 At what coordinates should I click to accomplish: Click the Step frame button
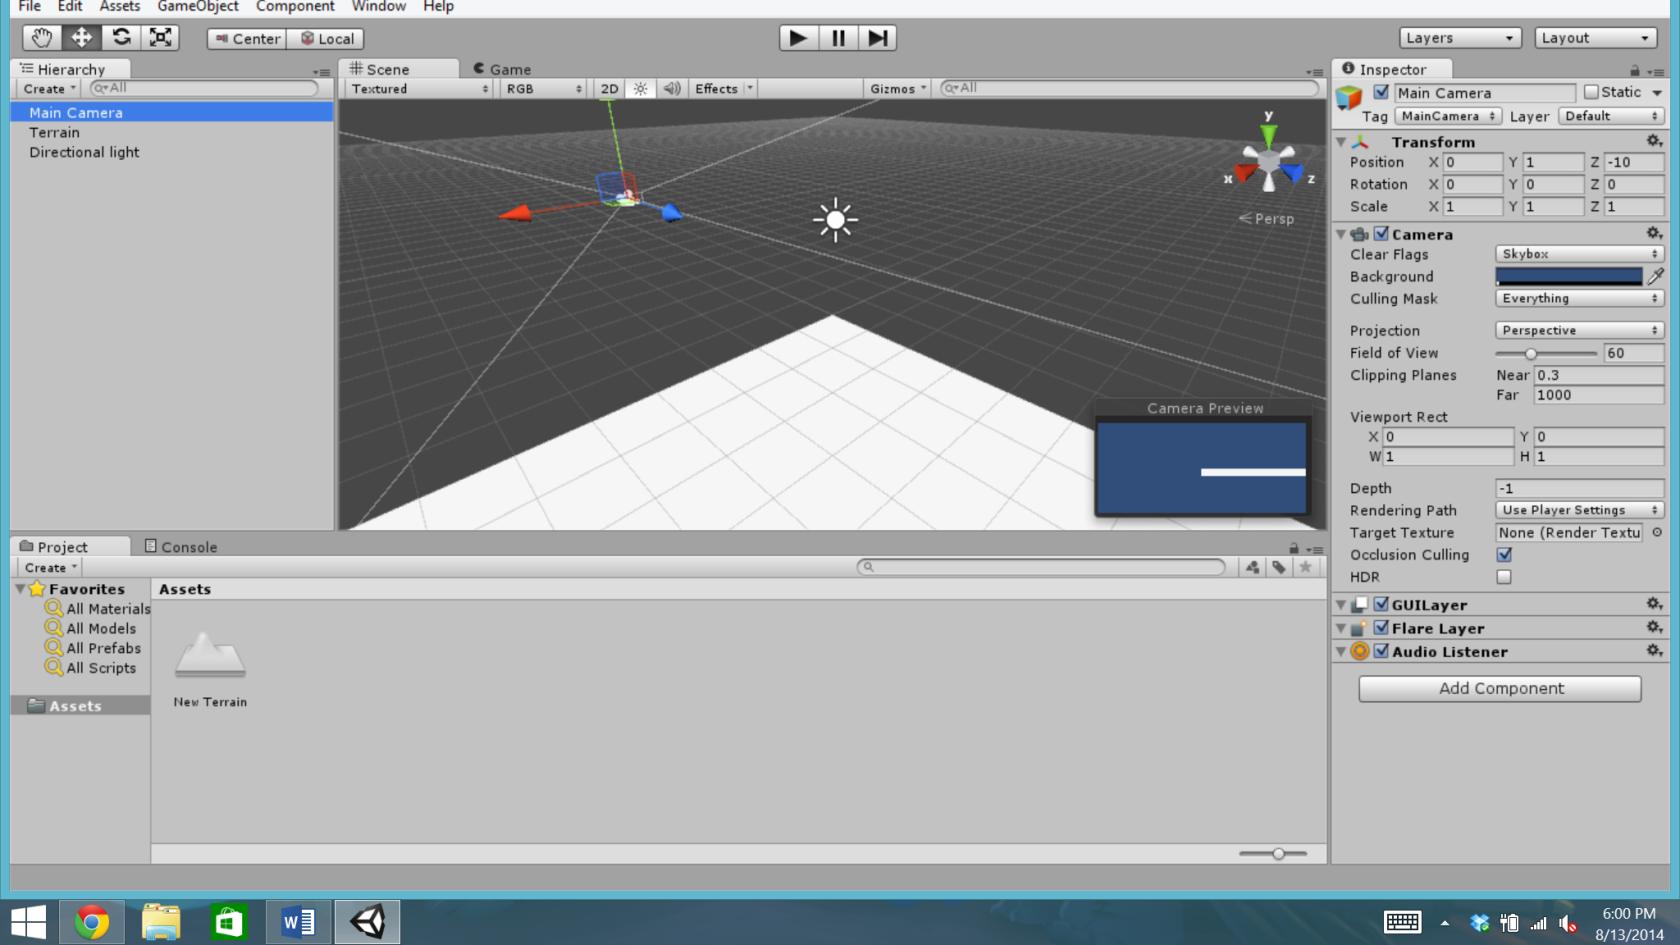tap(877, 38)
